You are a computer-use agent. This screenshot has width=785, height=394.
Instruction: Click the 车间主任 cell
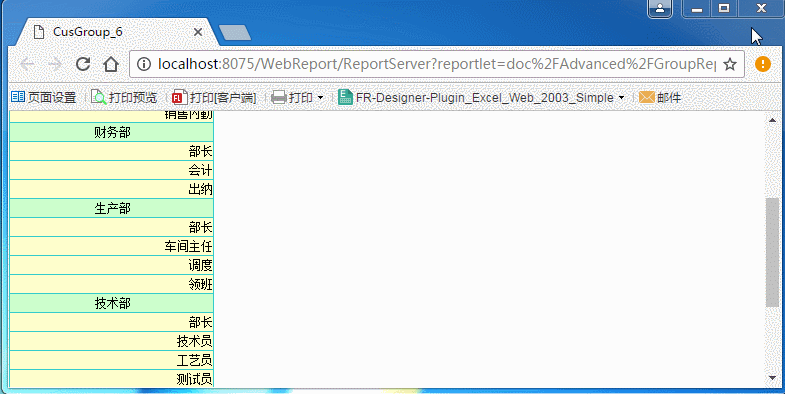112,246
